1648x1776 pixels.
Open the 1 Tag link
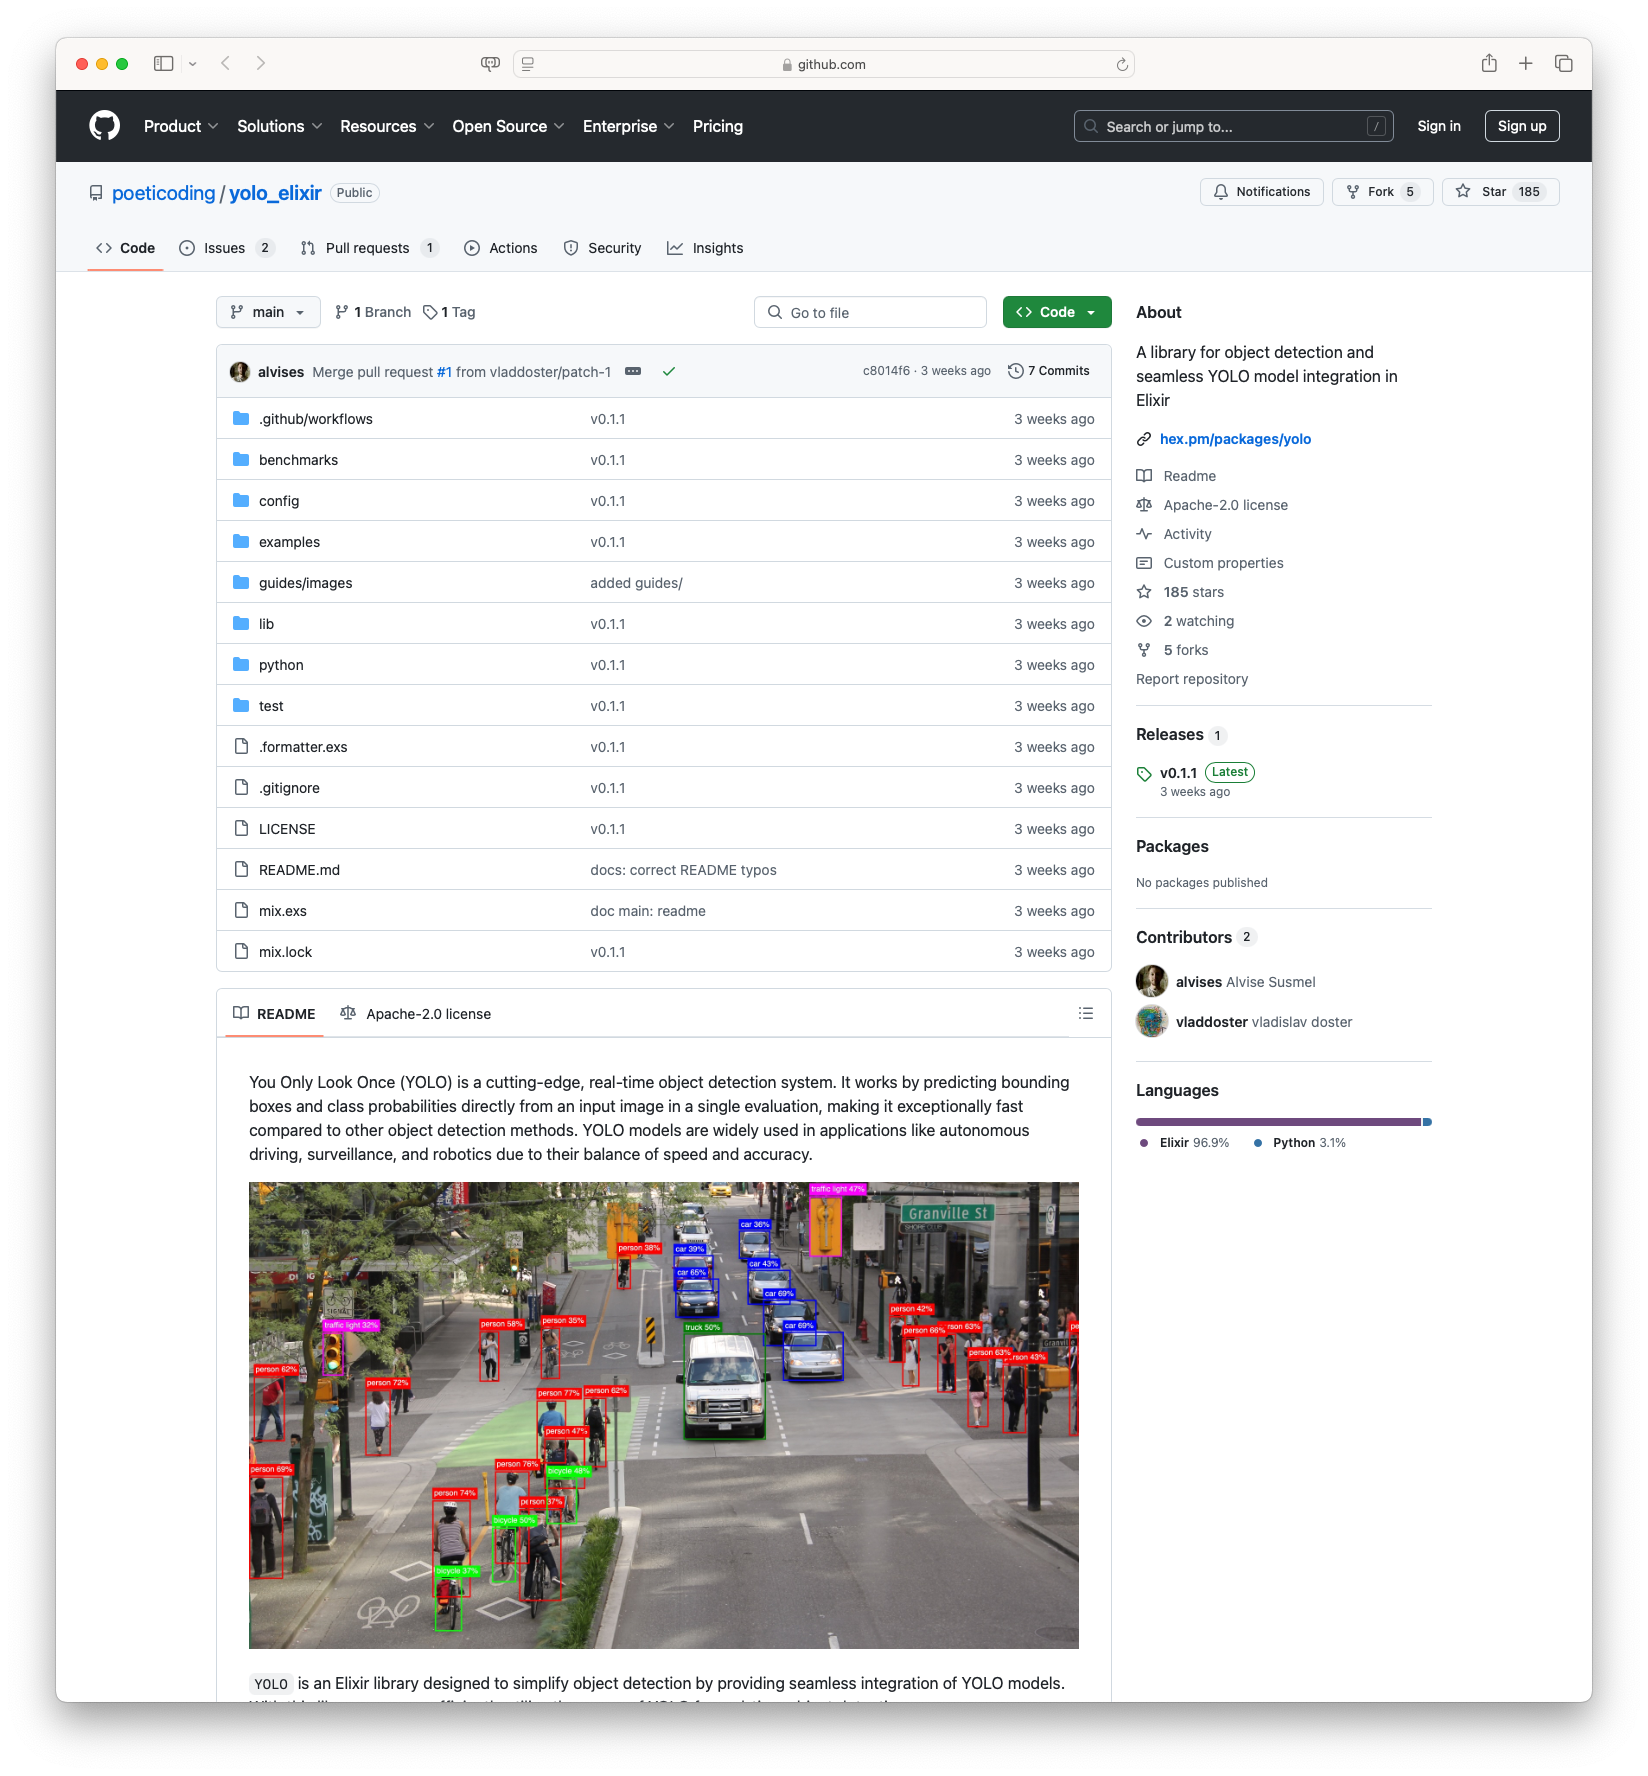point(449,312)
